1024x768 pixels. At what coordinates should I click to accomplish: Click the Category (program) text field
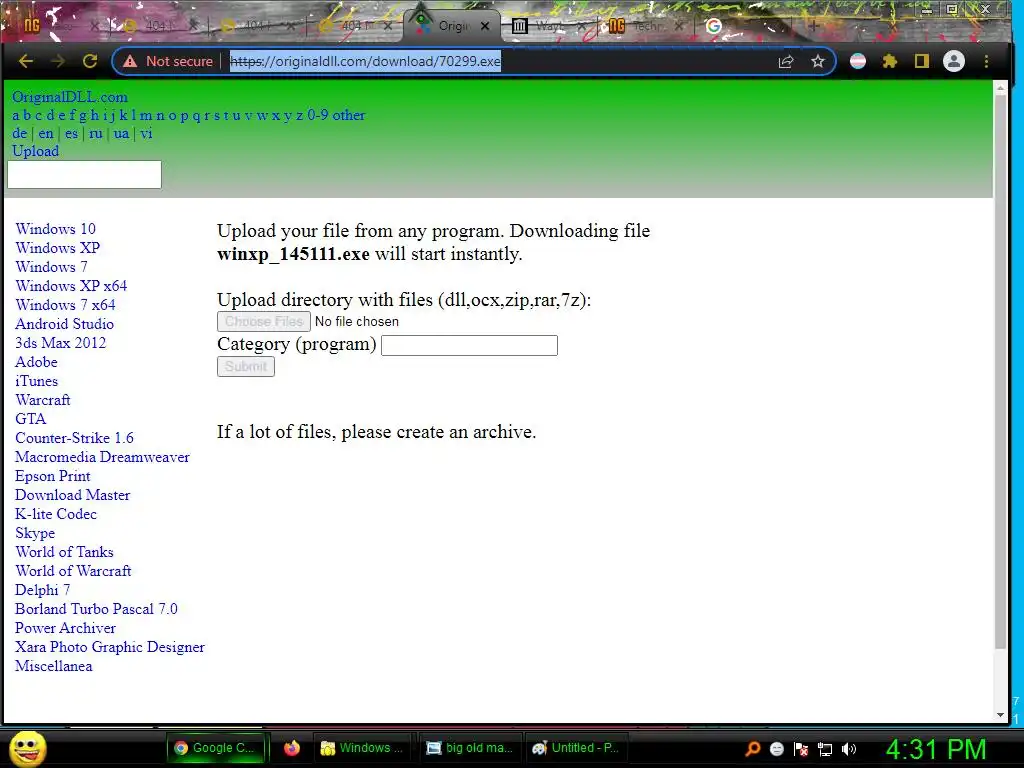click(x=469, y=345)
